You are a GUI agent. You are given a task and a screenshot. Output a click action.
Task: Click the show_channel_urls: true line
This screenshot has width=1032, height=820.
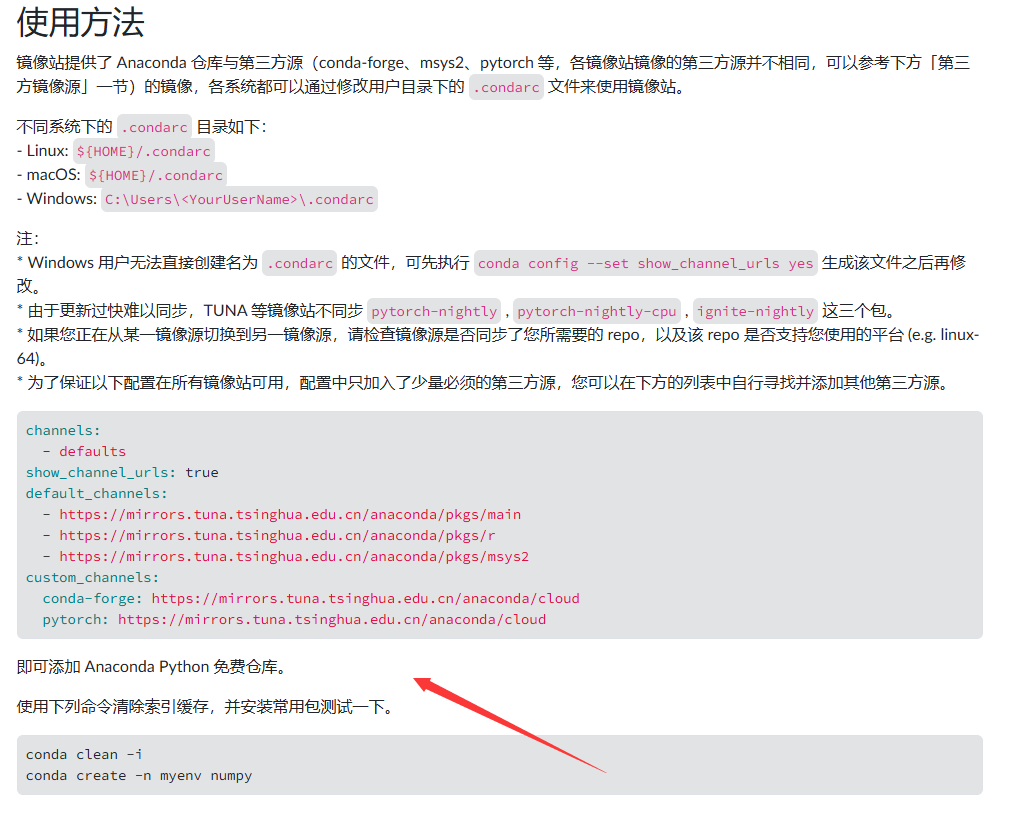point(122,473)
